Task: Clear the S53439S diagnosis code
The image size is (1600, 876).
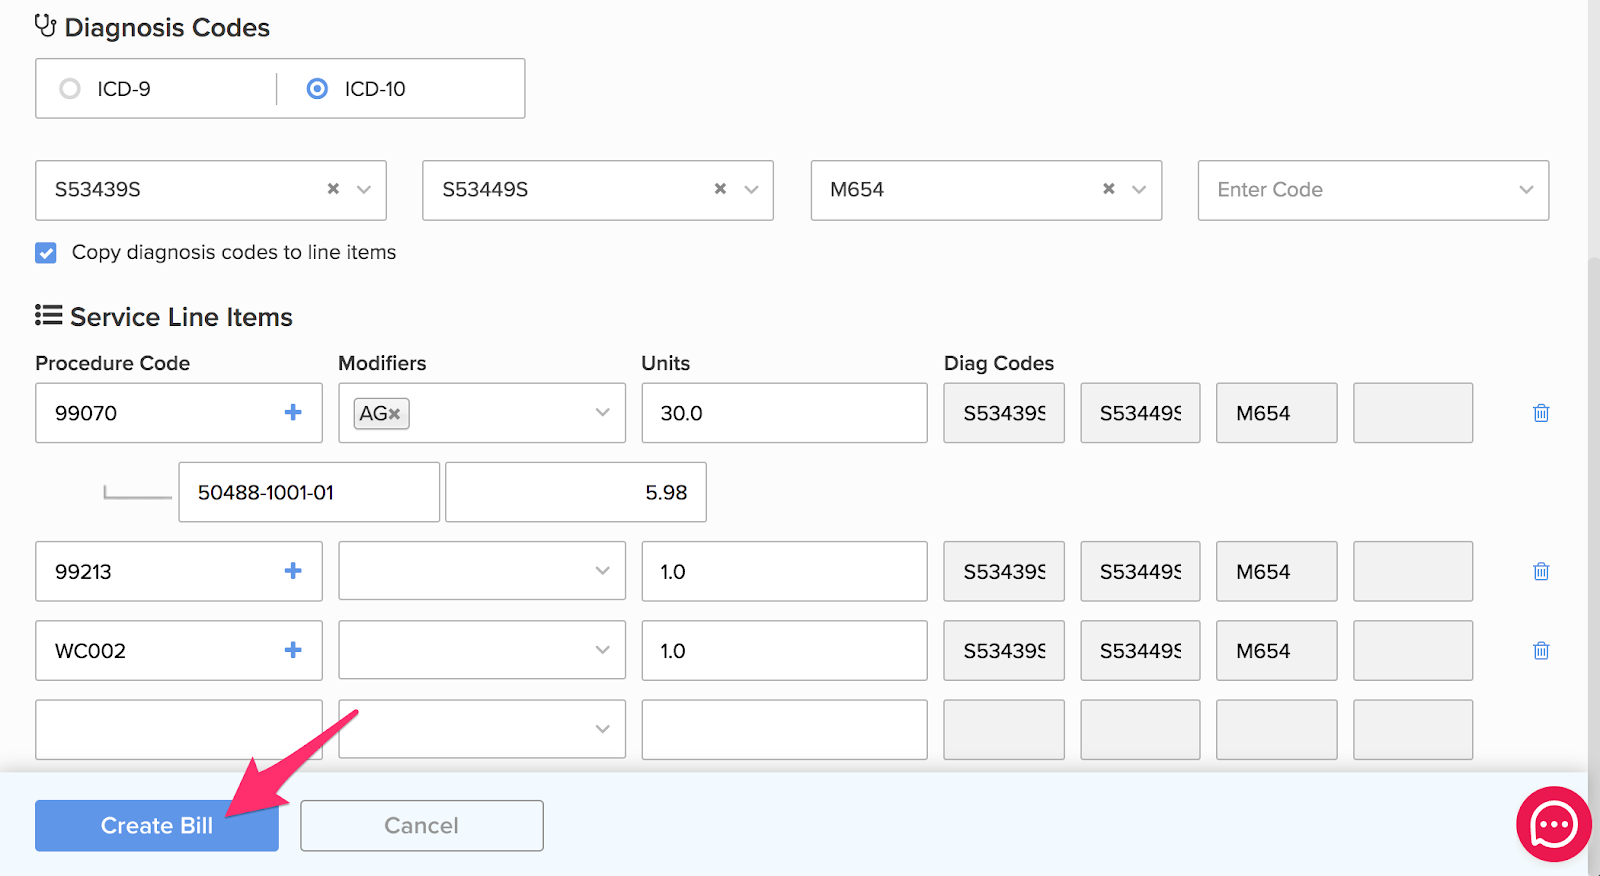Action: pos(333,189)
